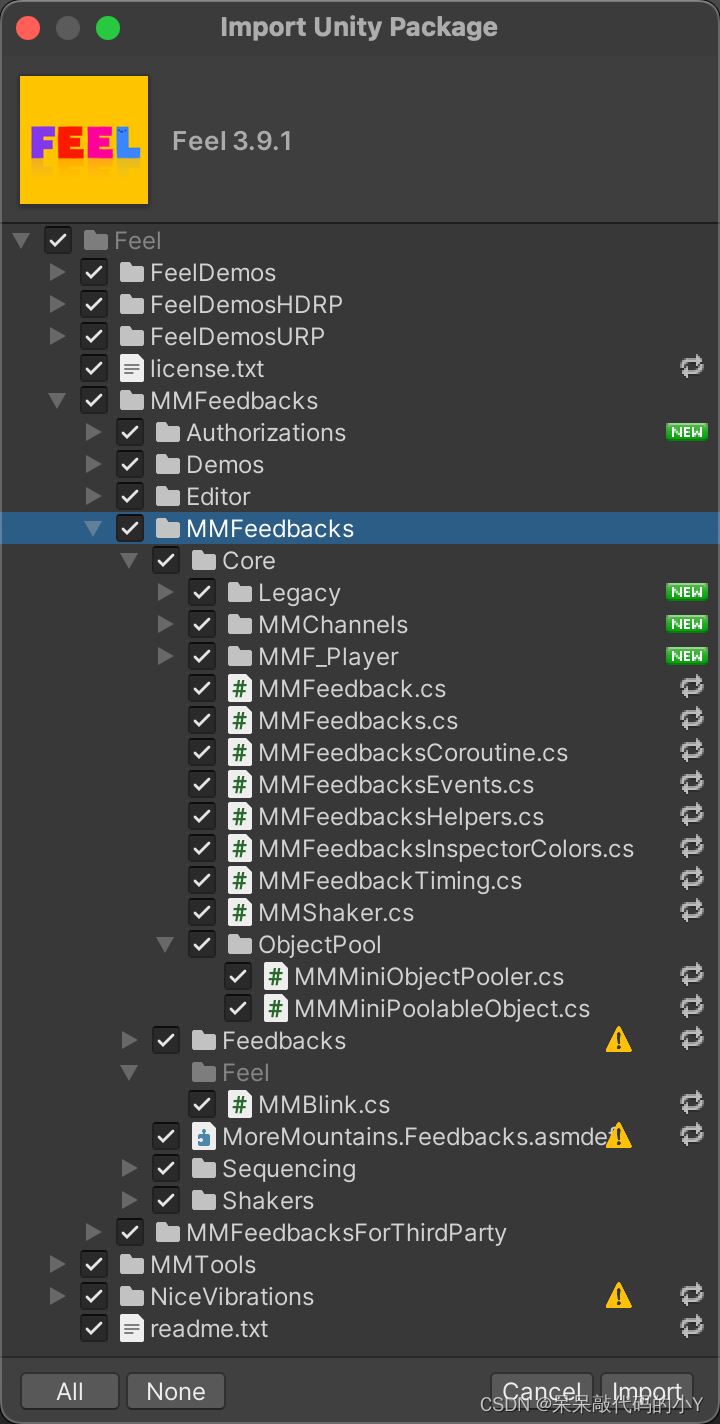Click the C# script icon of MMFeedbacks.cs
This screenshot has height=1424, width=720.
[240, 721]
